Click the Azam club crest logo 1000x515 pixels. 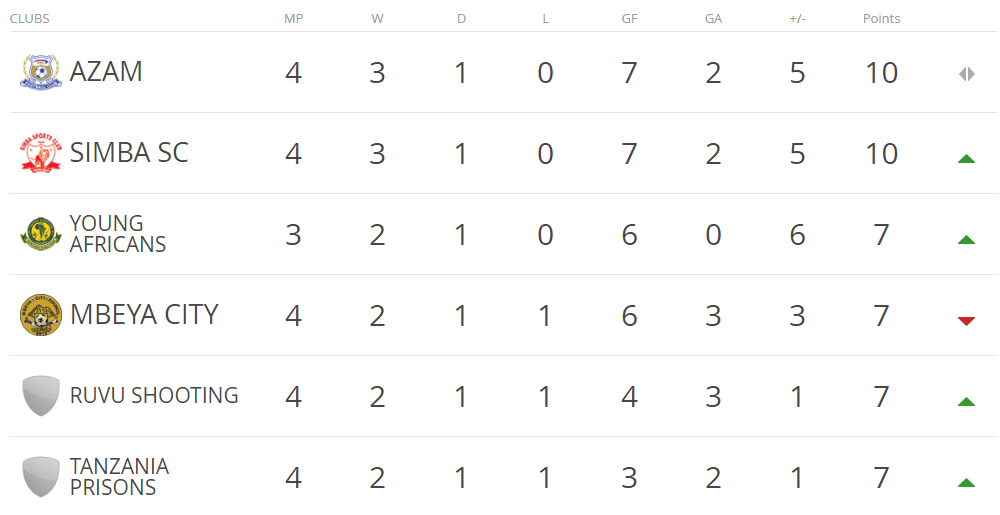(41, 72)
